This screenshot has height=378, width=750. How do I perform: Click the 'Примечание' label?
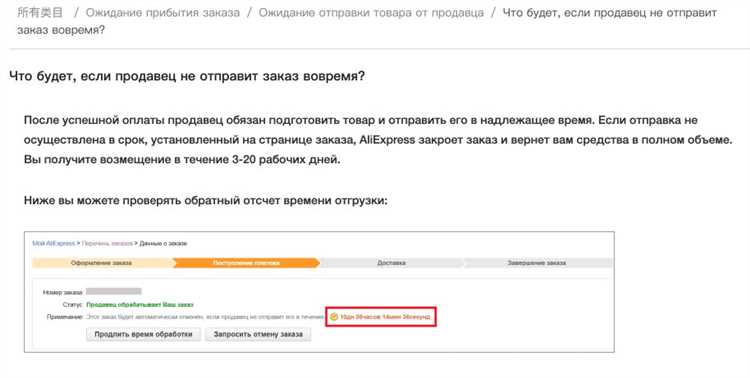[x=65, y=317]
